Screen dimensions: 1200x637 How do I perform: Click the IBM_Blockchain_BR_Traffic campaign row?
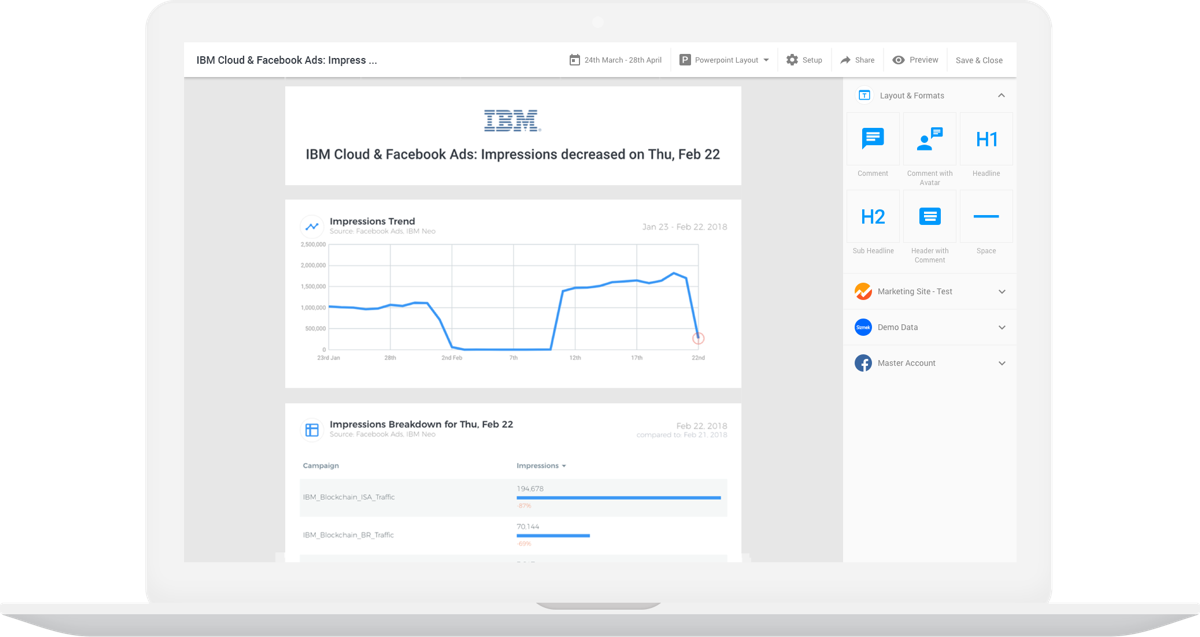[x=513, y=535]
